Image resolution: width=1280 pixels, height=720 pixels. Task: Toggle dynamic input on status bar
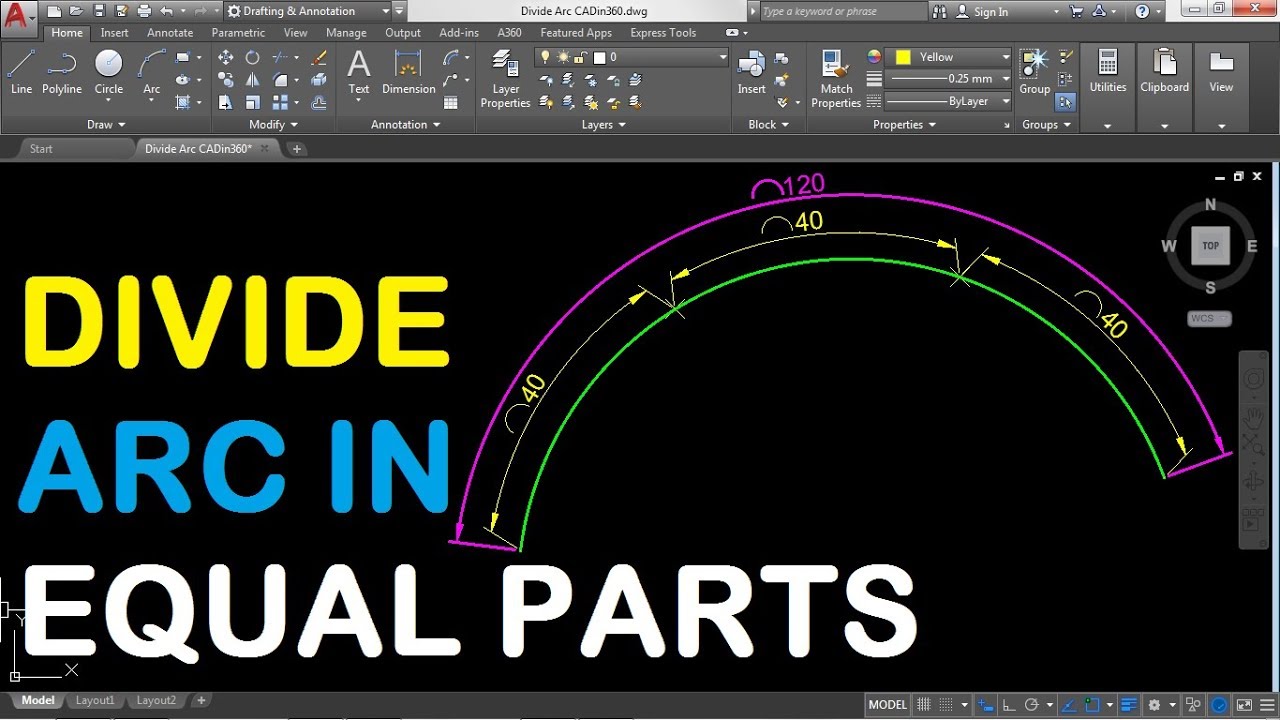tap(984, 704)
